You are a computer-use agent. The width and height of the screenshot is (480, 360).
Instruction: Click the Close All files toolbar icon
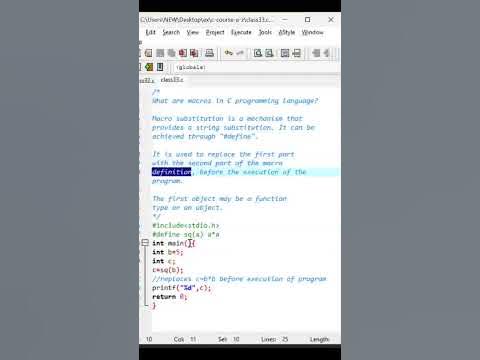point(194,53)
